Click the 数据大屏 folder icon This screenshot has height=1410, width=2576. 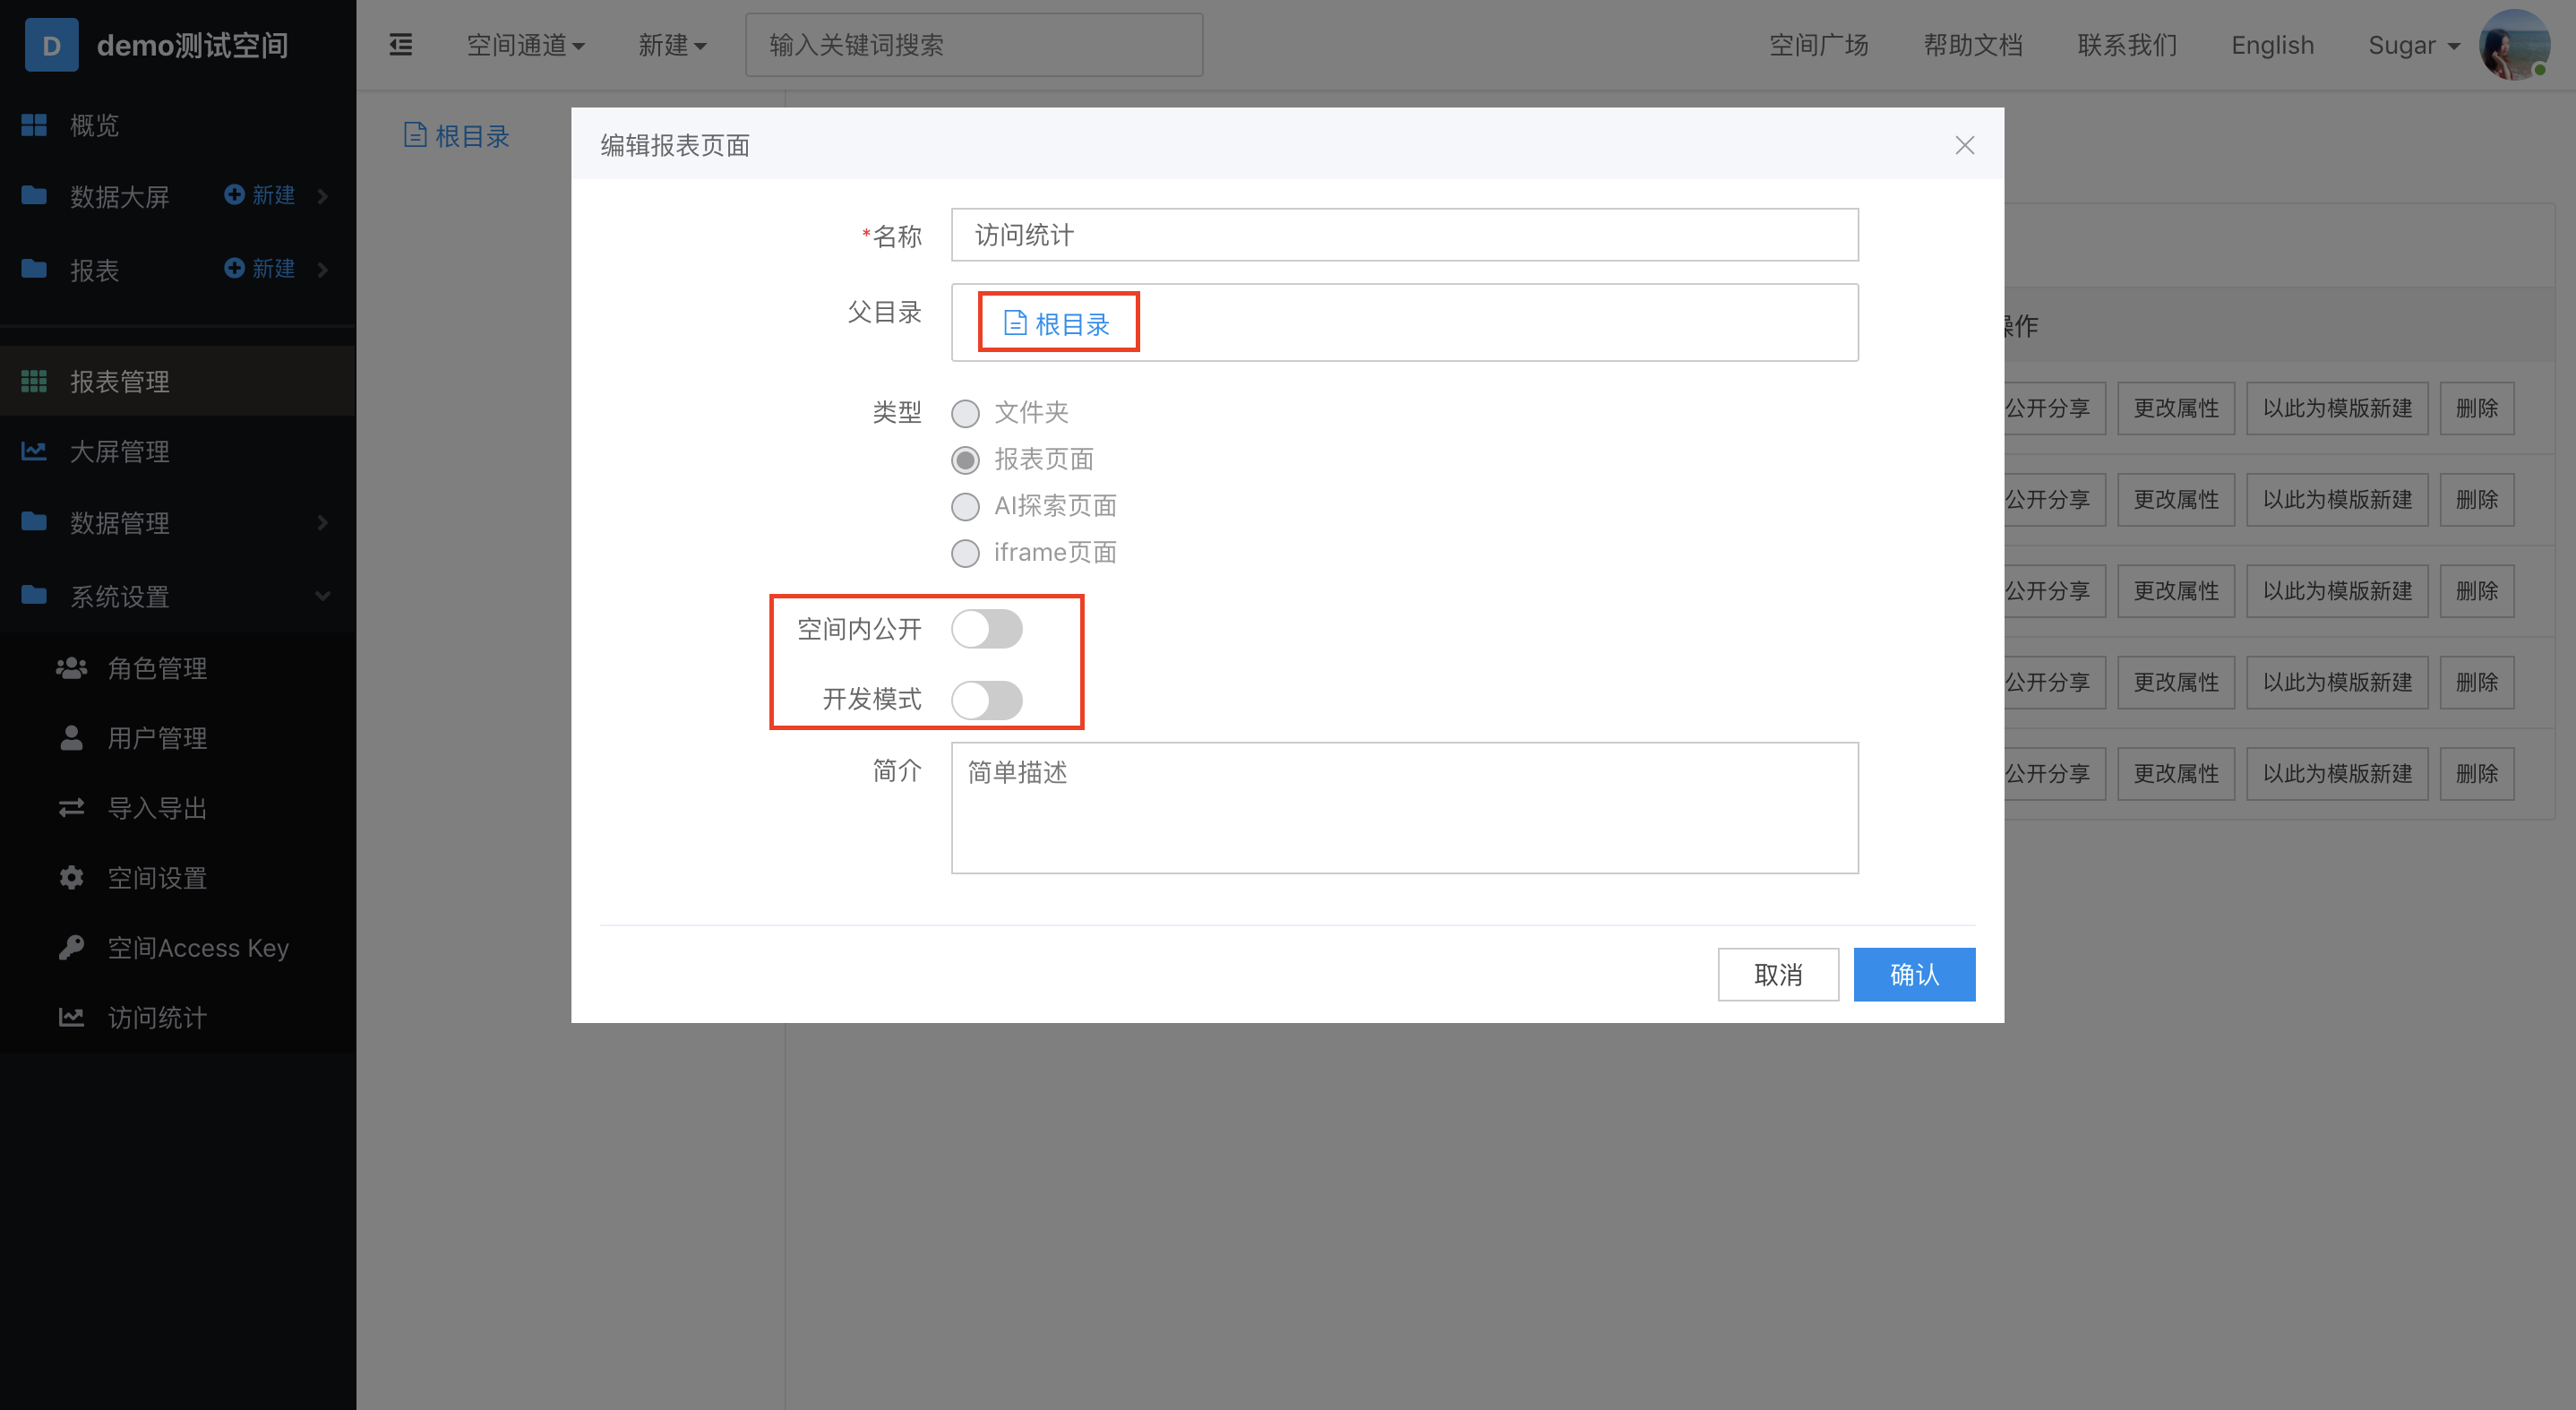click(34, 195)
